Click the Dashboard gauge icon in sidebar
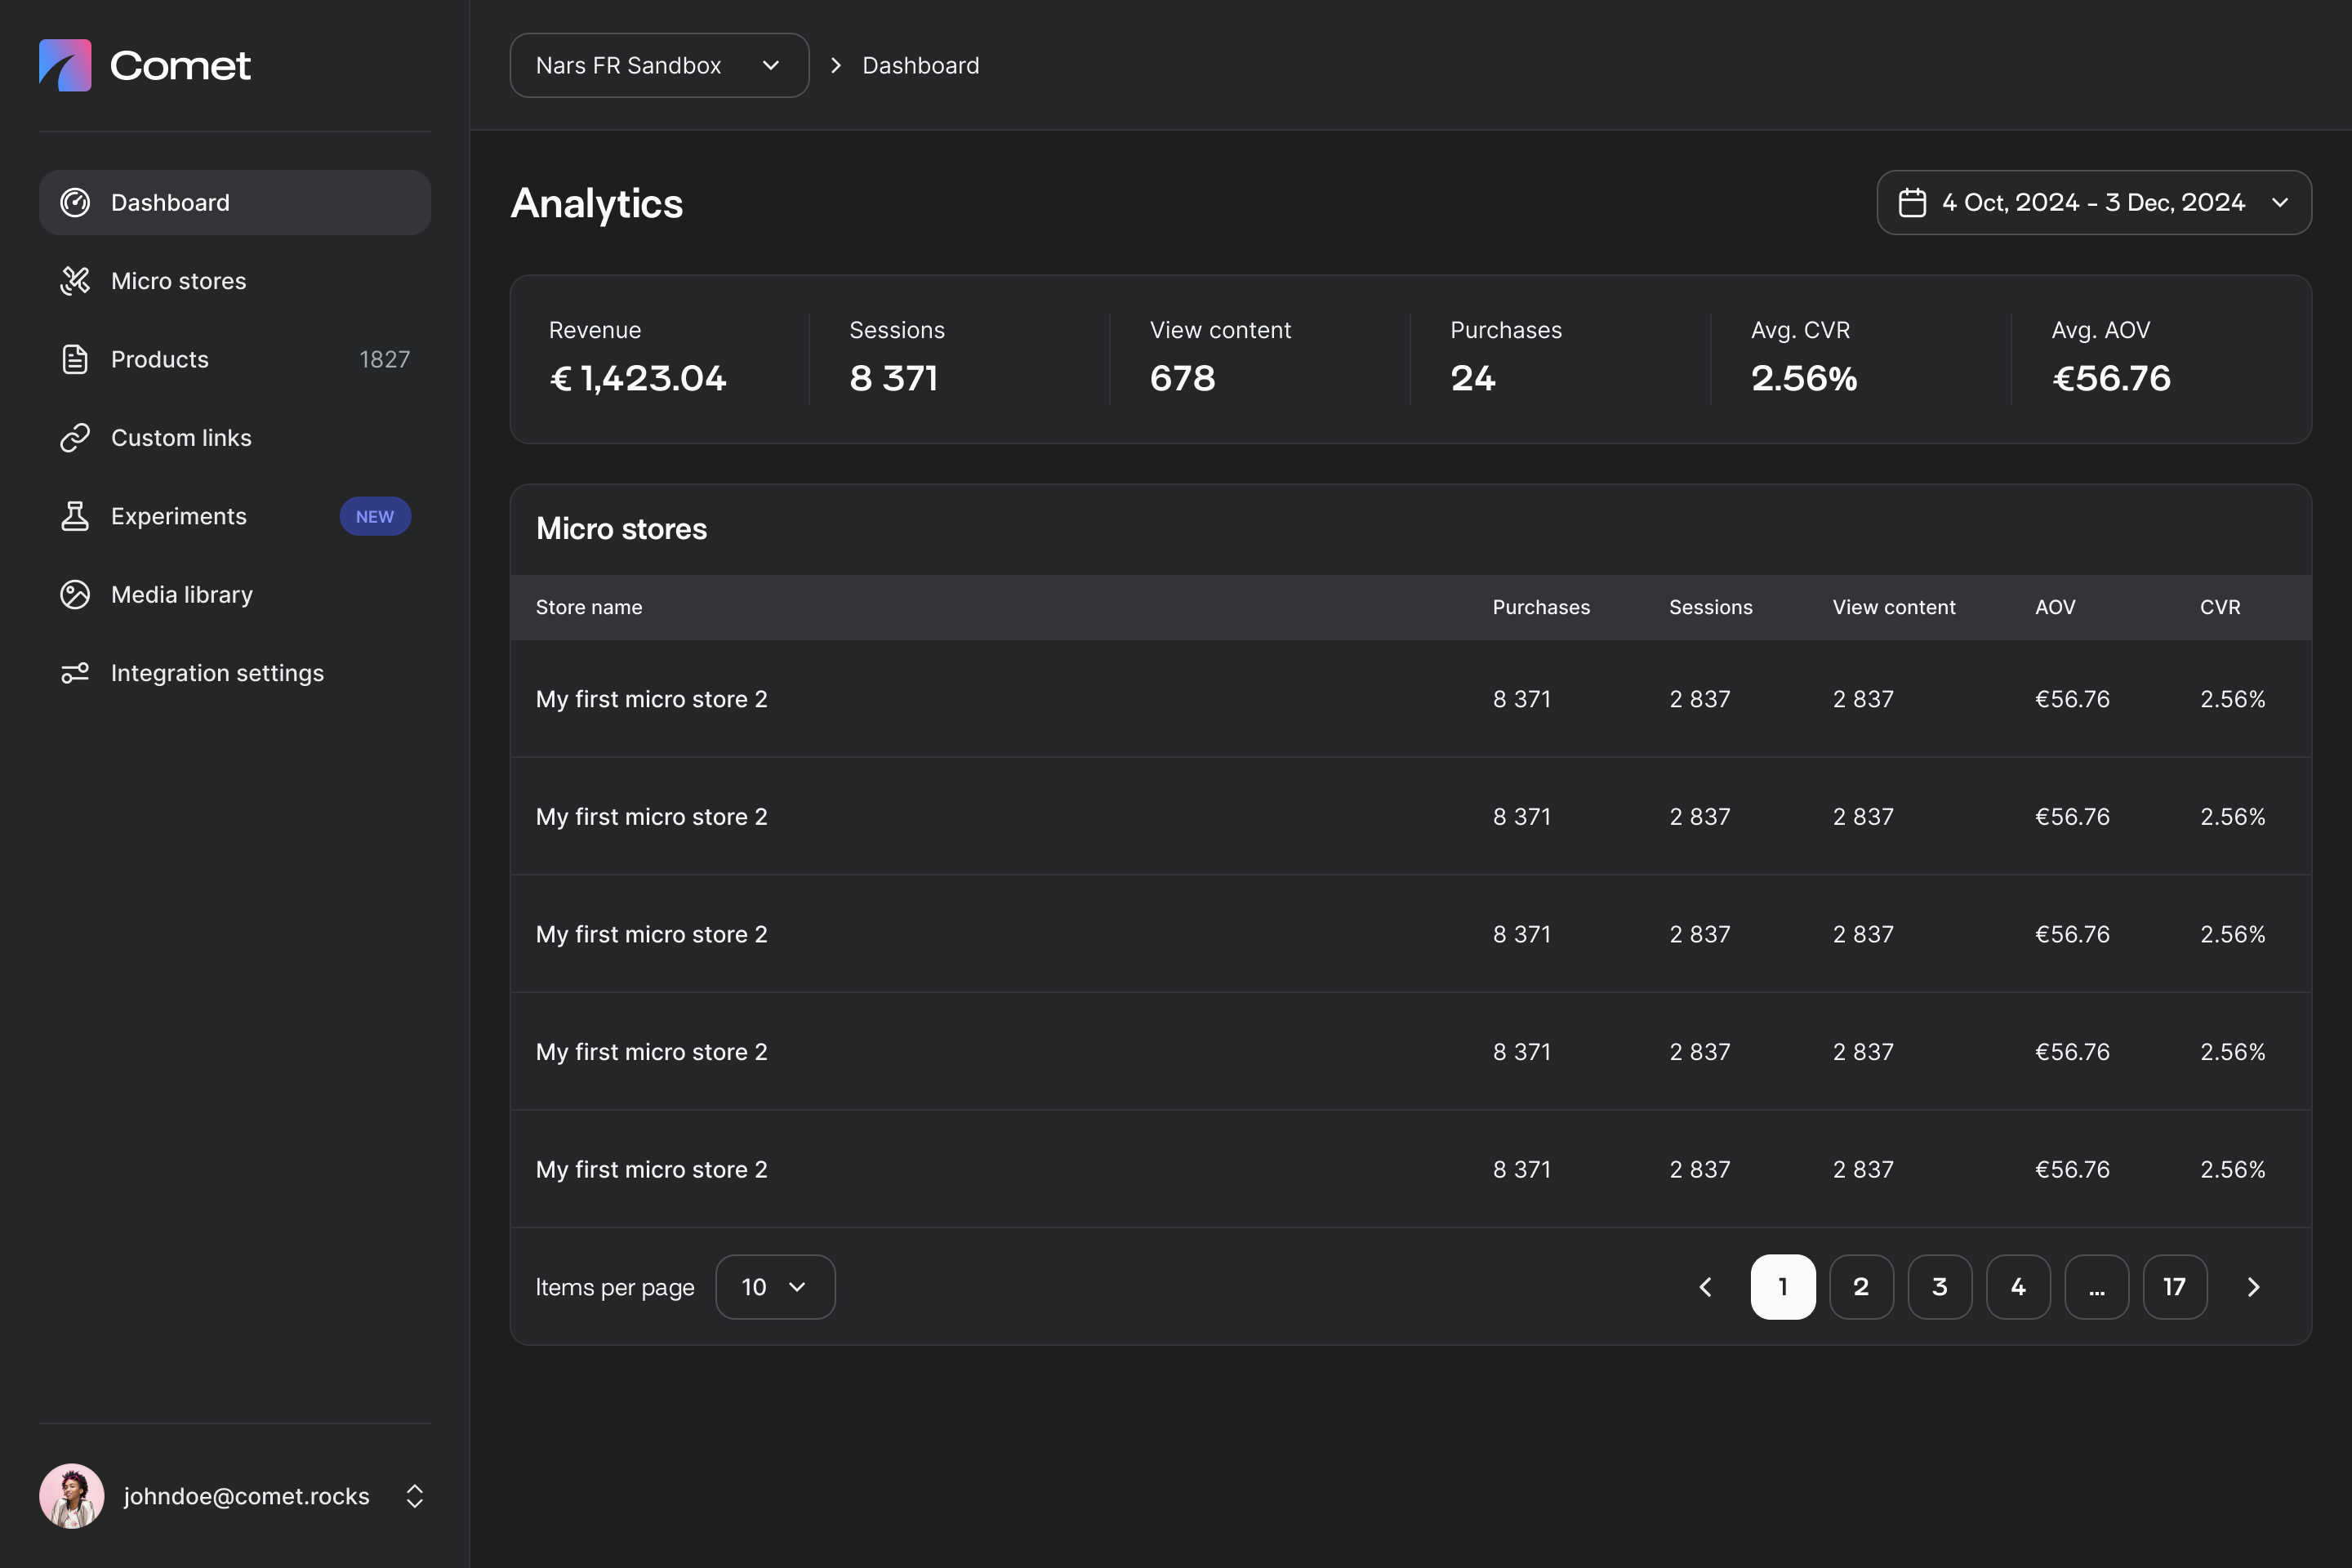The width and height of the screenshot is (2352, 1568). (75, 203)
